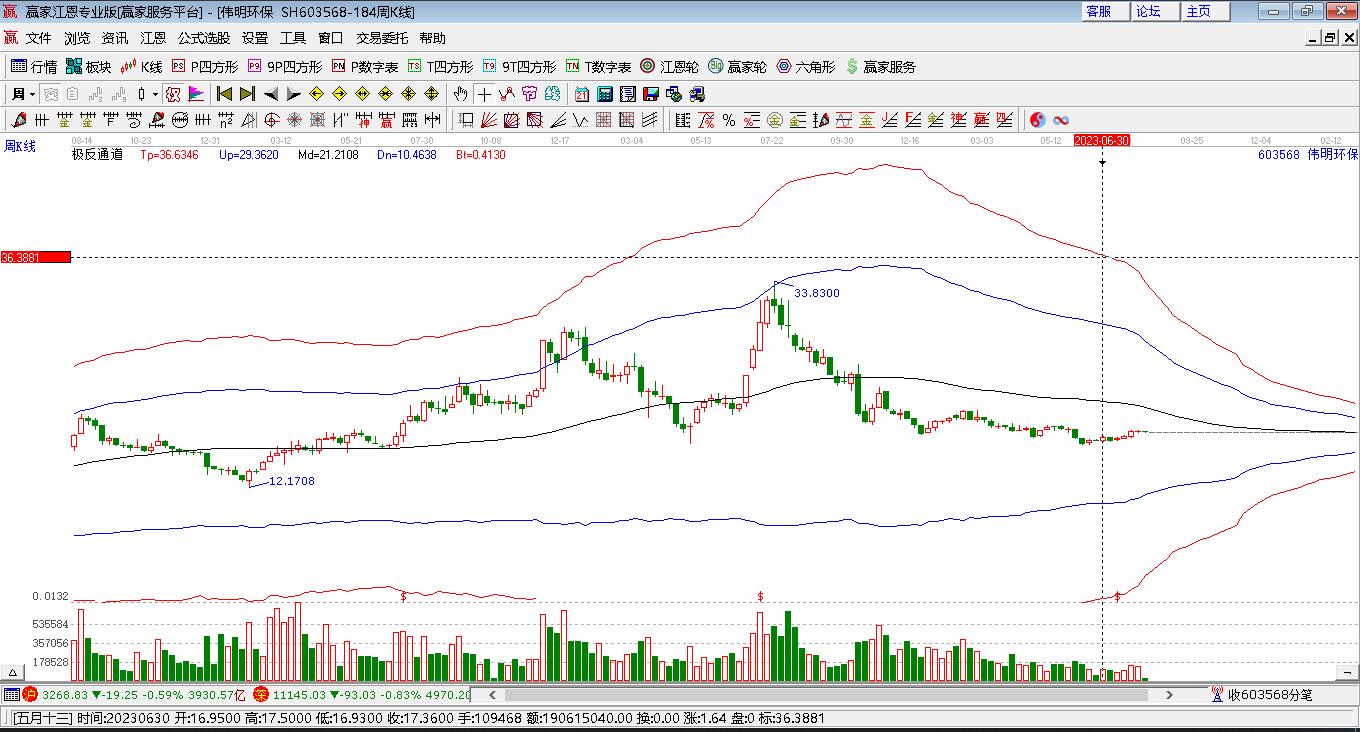Expand the 周 period dropdown arrow
This screenshot has width=1360, height=732.
click(x=32, y=94)
